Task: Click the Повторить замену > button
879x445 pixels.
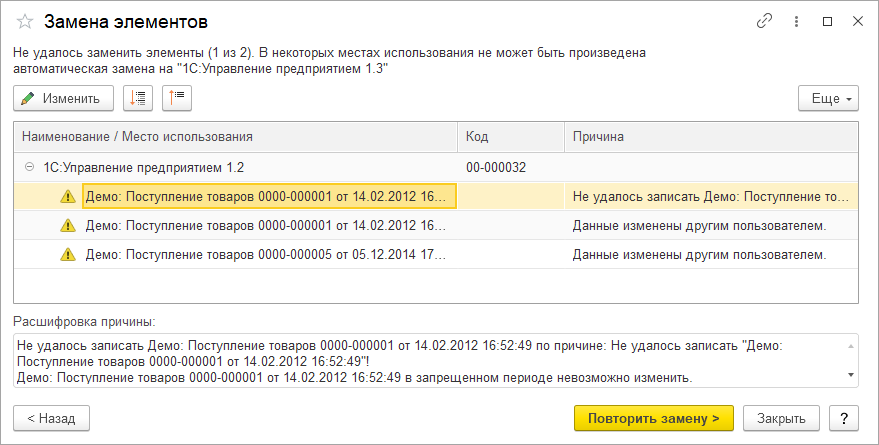Action: [654, 418]
